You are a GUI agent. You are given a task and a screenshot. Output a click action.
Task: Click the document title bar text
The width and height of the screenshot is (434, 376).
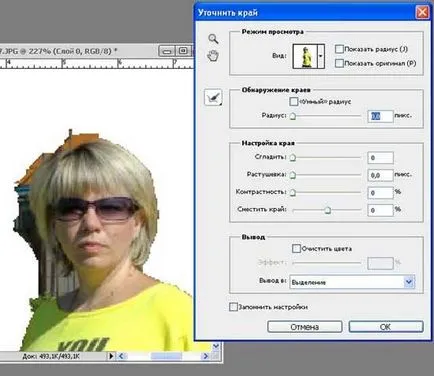[x=59, y=51]
